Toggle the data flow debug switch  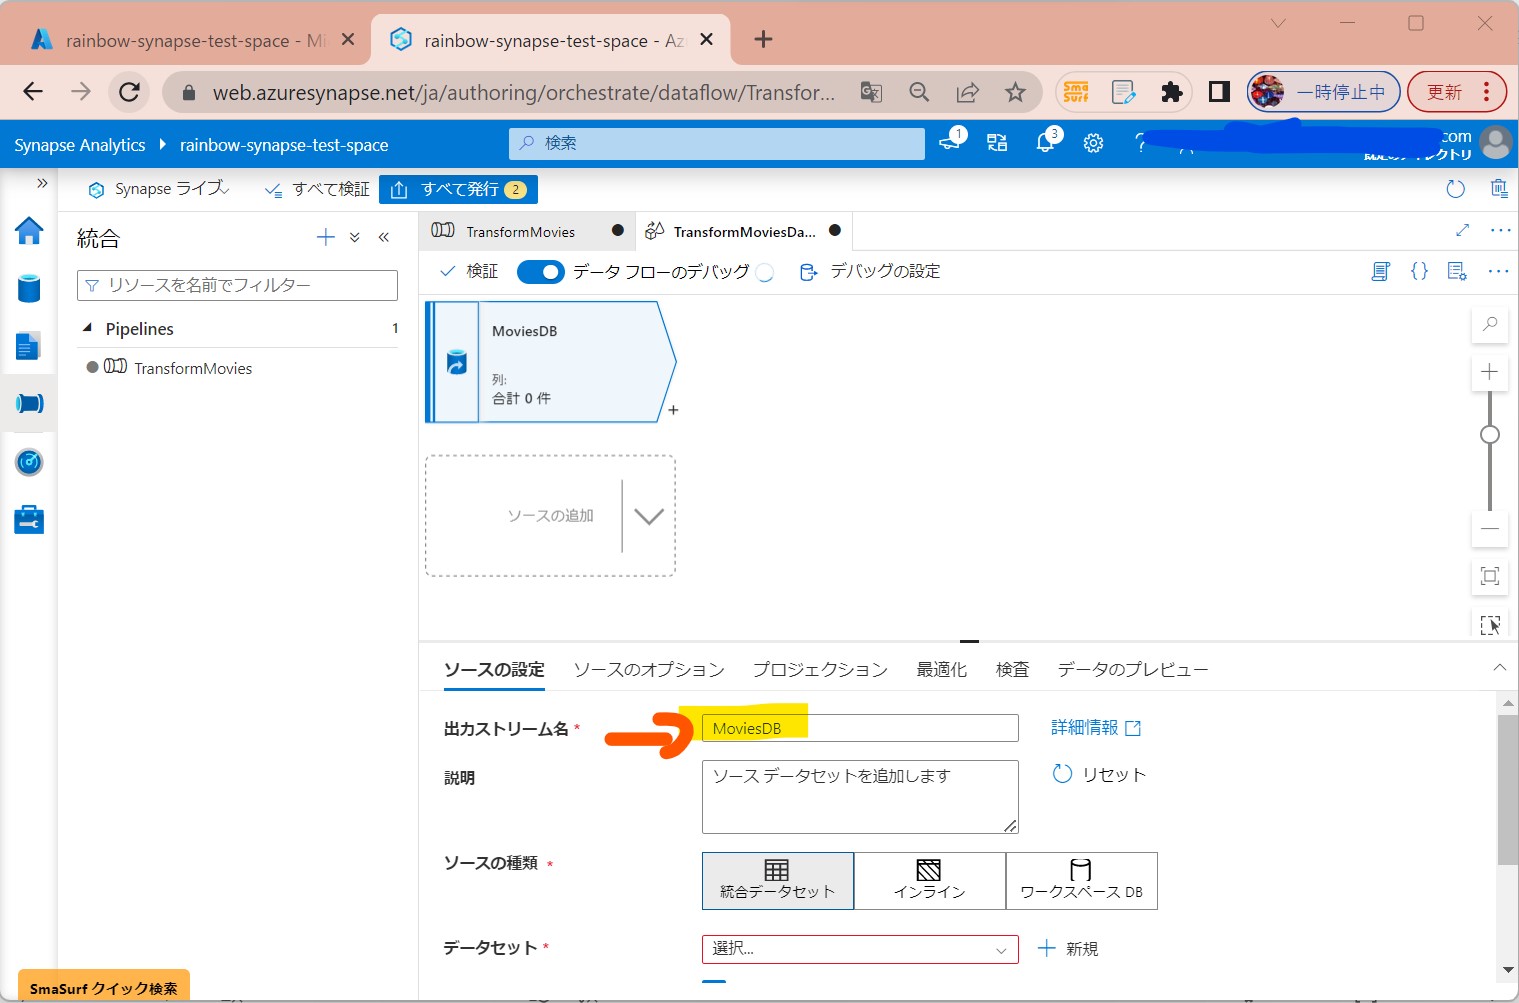click(541, 271)
